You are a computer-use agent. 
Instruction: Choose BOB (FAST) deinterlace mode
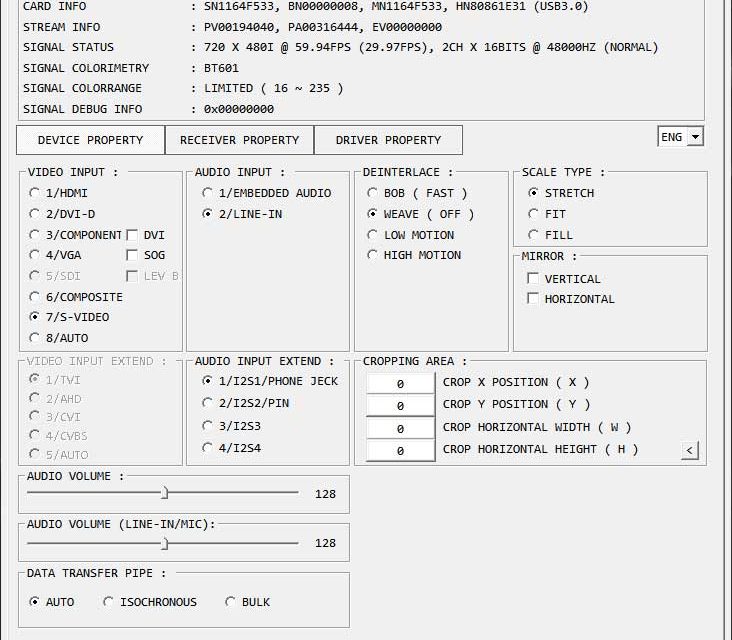coord(373,193)
